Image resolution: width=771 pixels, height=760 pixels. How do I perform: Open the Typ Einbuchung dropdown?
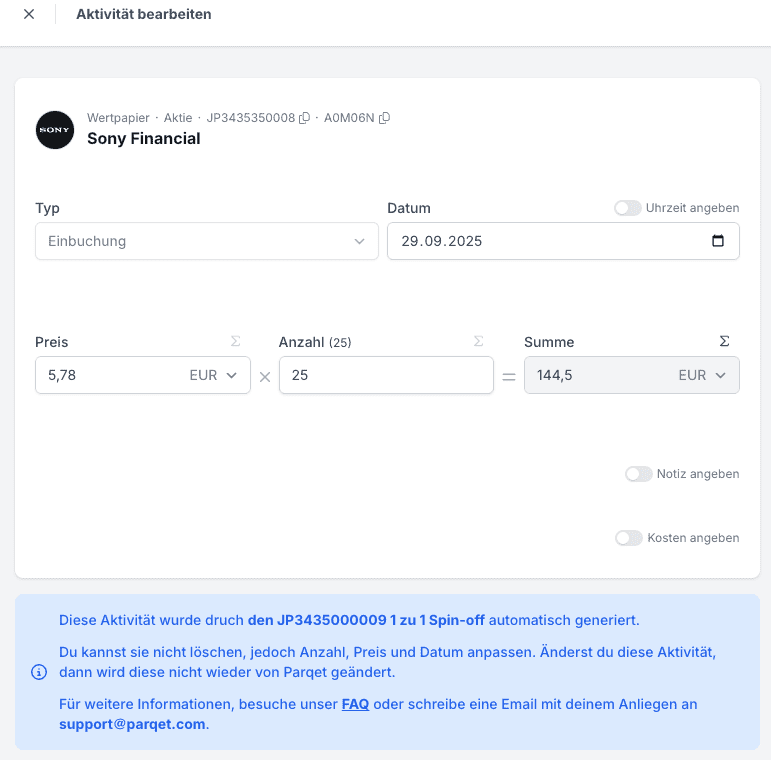click(206, 241)
